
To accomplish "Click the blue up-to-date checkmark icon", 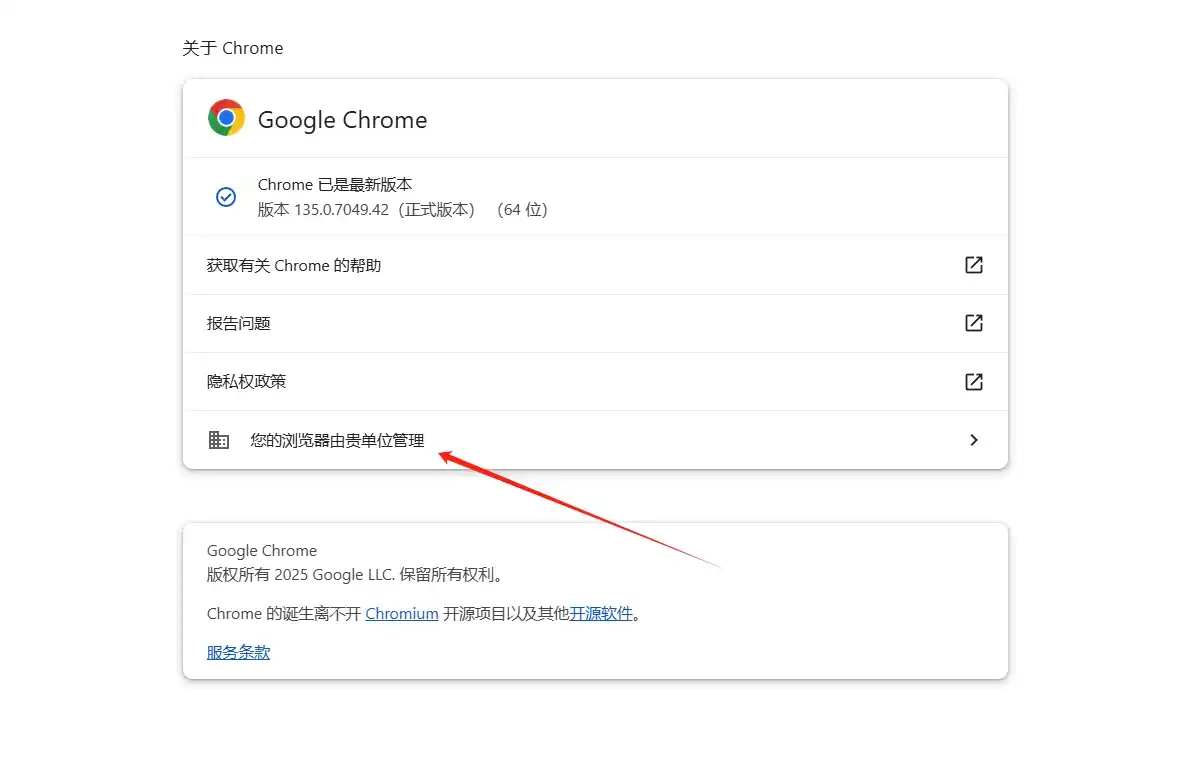I will tap(226, 197).
